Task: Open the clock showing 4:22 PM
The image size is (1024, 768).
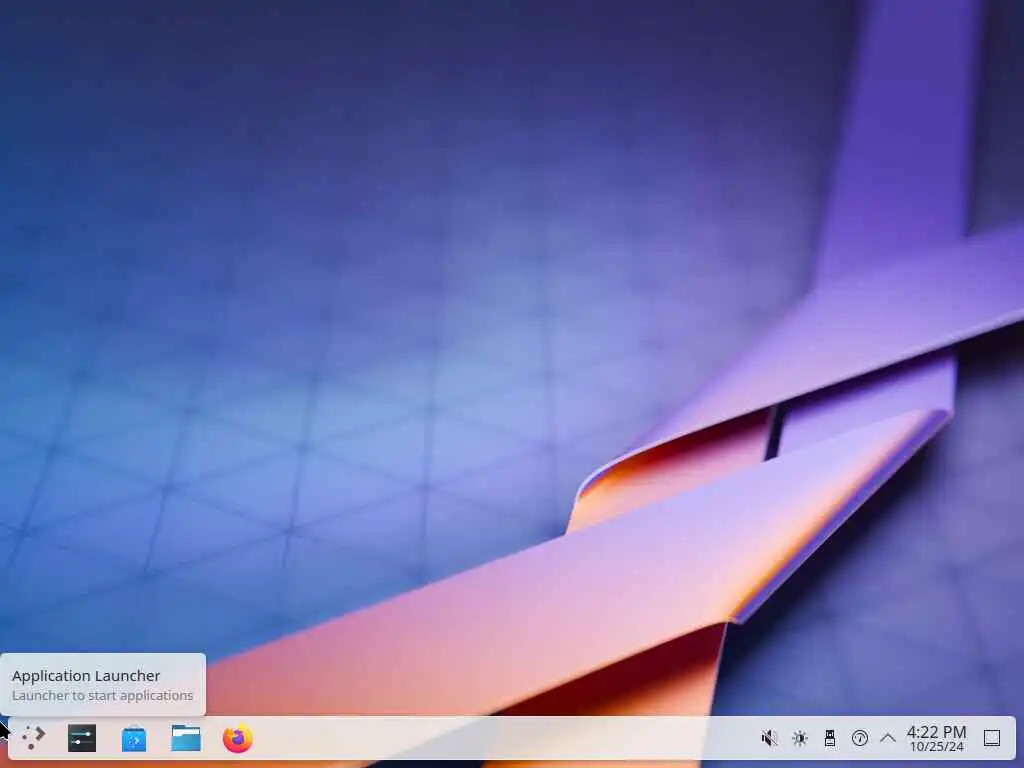Action: coord(936,738)
